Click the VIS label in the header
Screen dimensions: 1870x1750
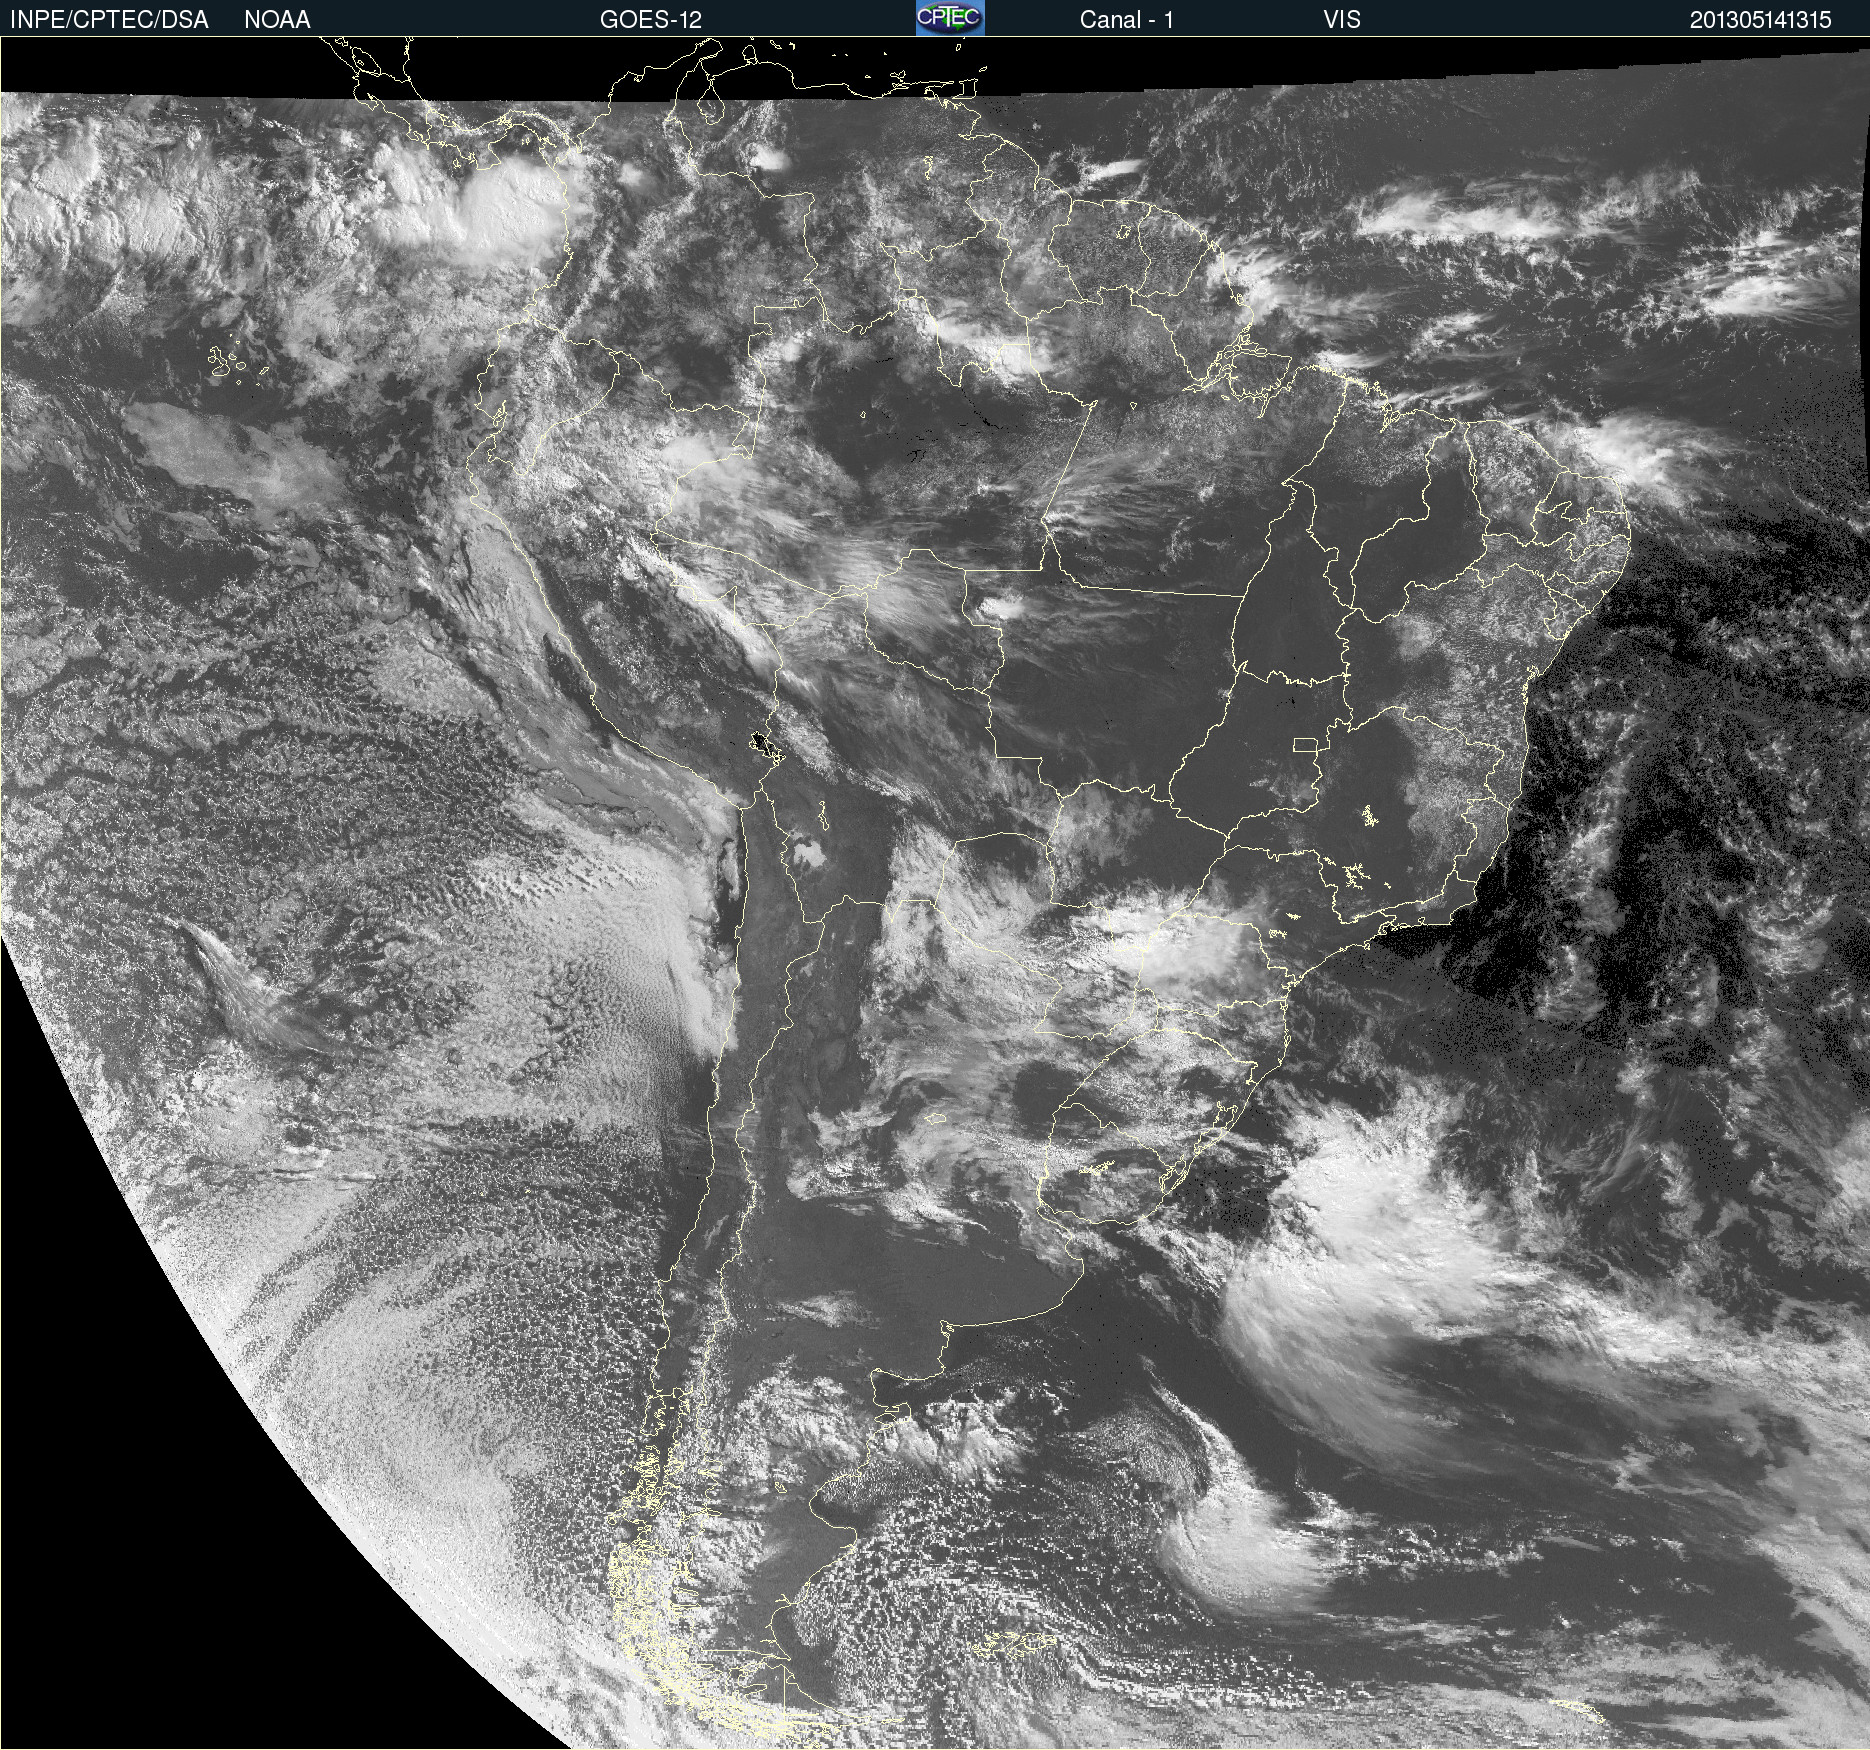[1342, 20]
